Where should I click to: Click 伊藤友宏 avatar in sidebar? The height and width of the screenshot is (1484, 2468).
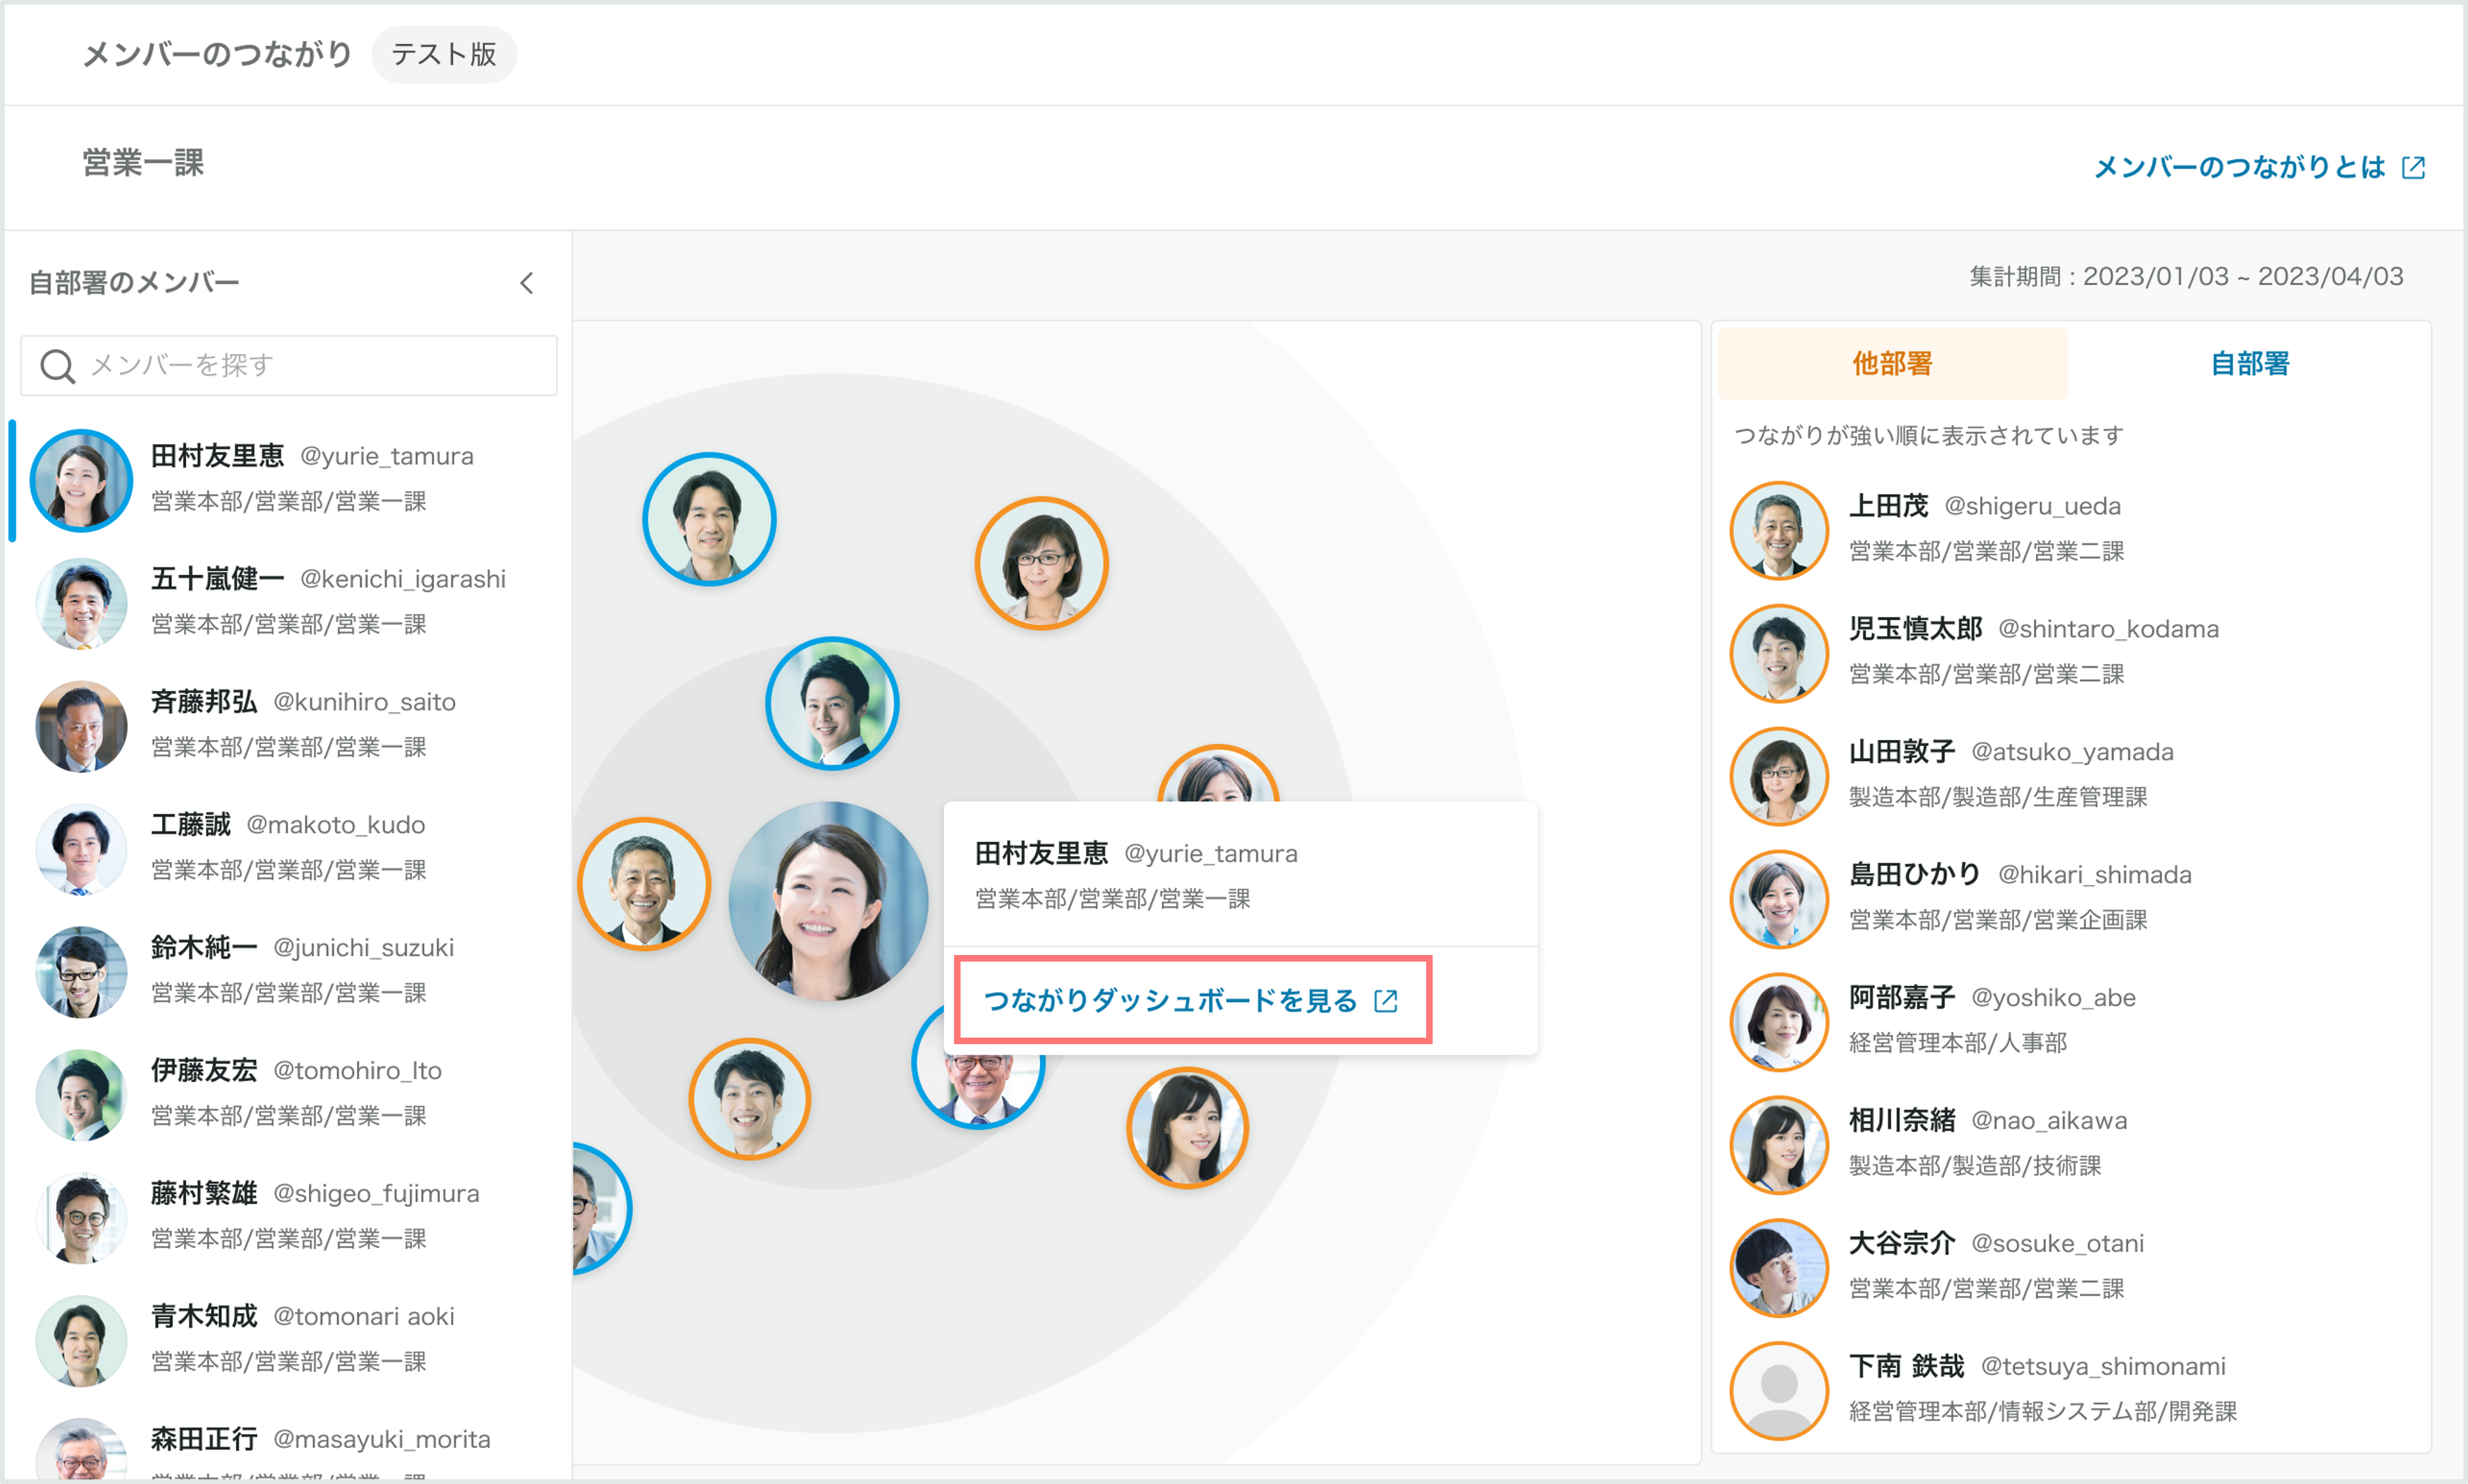(81, 1096)
